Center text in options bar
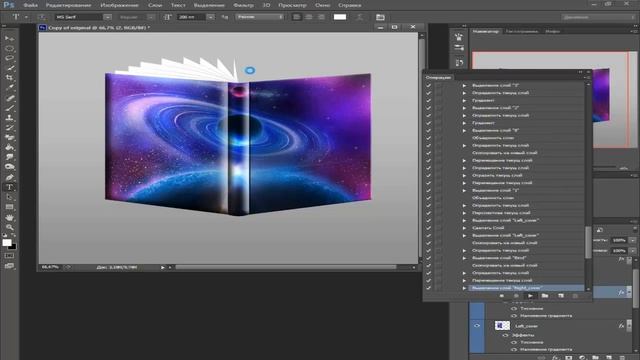The width and height of the screenshot is (640, 360). pos(309,17)
